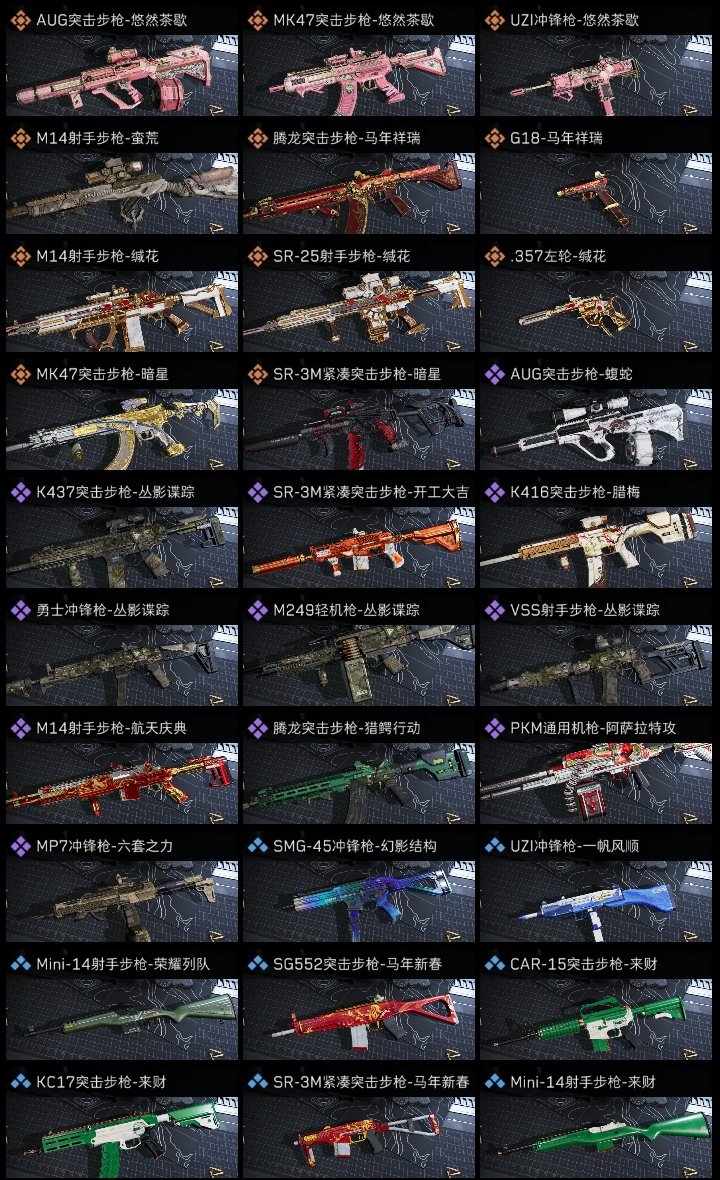720x1180 pixels.
Task: Click the SR-3M紧凑突击步枪-开工大吉 title
Action: [x=370, y=492]
